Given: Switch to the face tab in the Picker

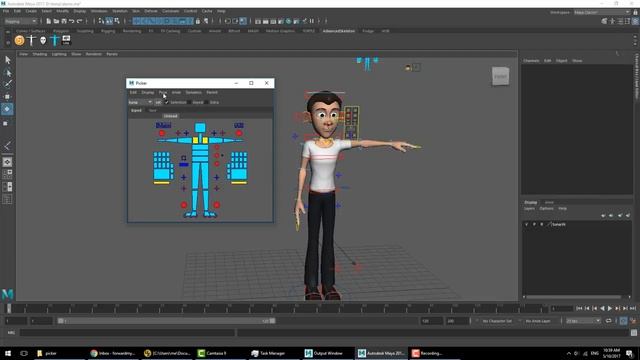Looking at the screenshot, I should coord(152,110).
